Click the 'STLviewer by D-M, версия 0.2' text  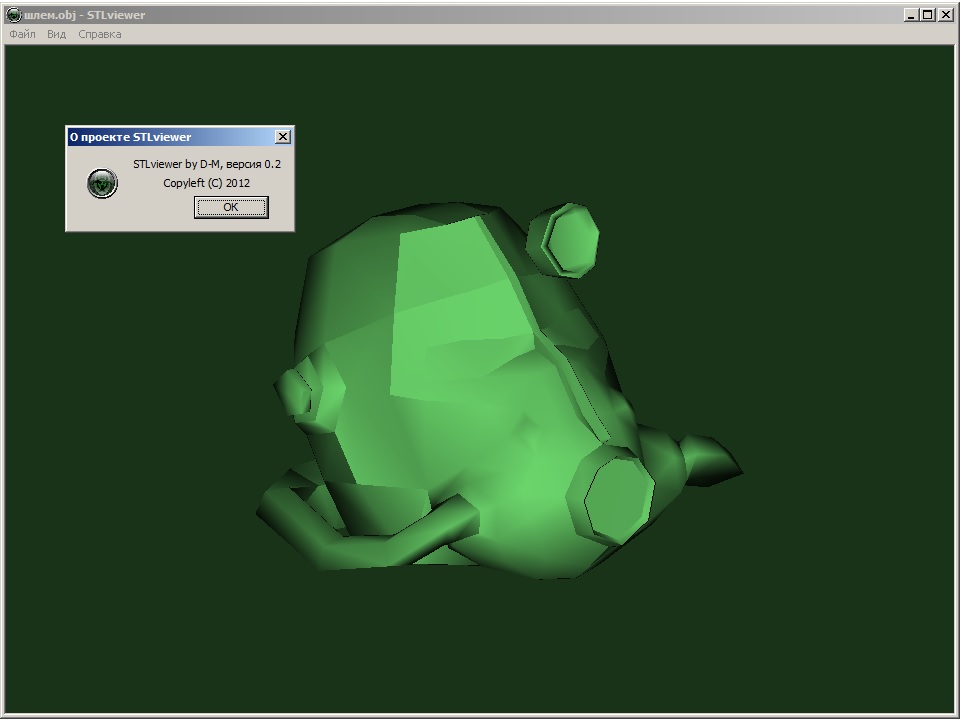click(207, 164)
